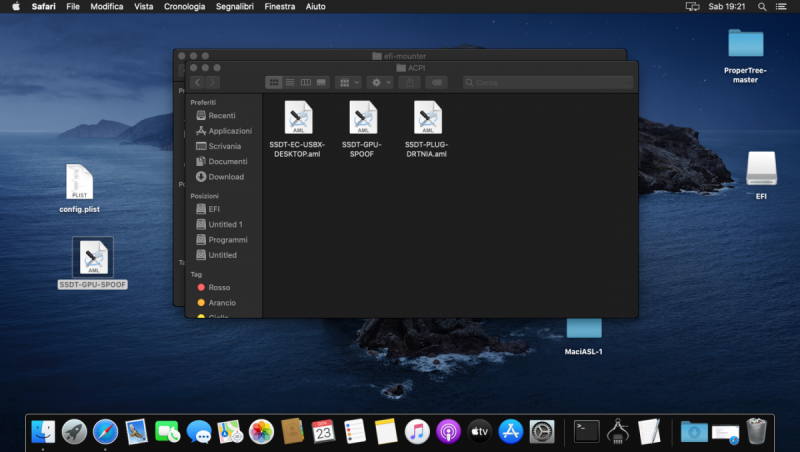Viewport: 800px width, 452px height.
Task: Open the Apple menu
Action: (x=15, y=6)
